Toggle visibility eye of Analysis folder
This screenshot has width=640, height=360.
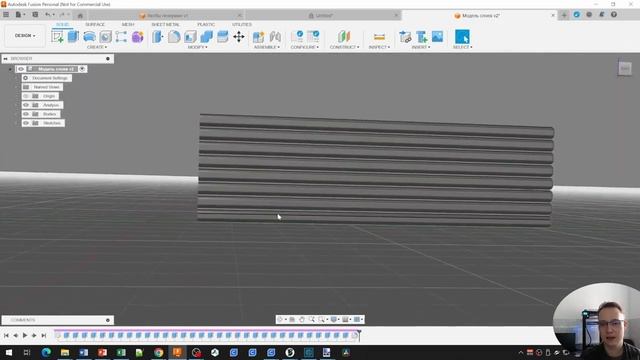pos(26,105)
